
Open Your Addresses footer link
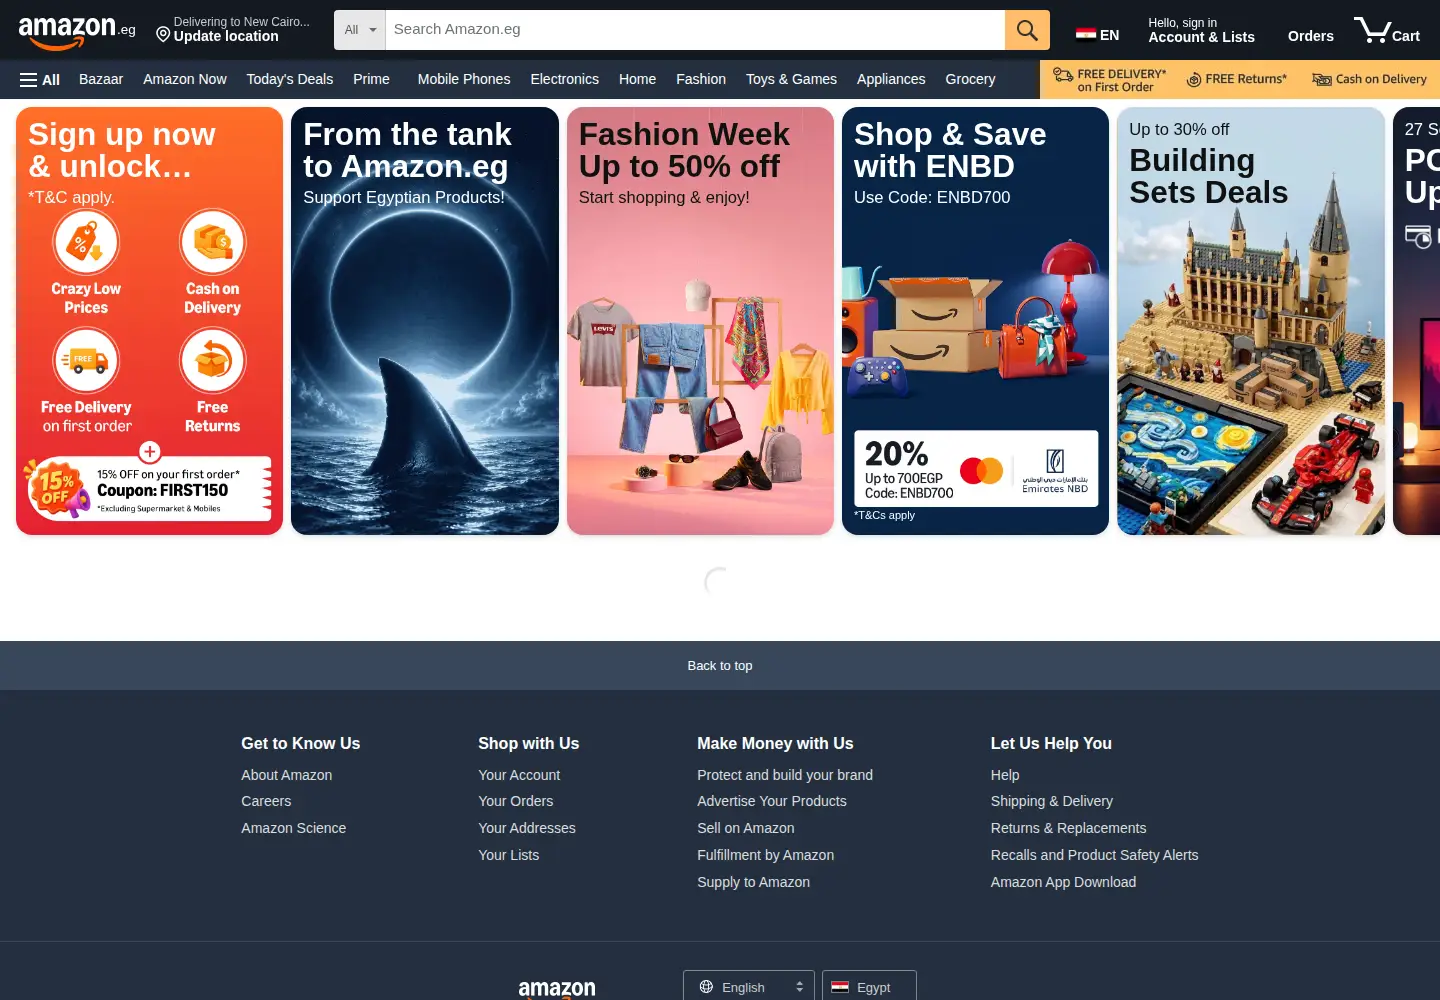(527, 828)
